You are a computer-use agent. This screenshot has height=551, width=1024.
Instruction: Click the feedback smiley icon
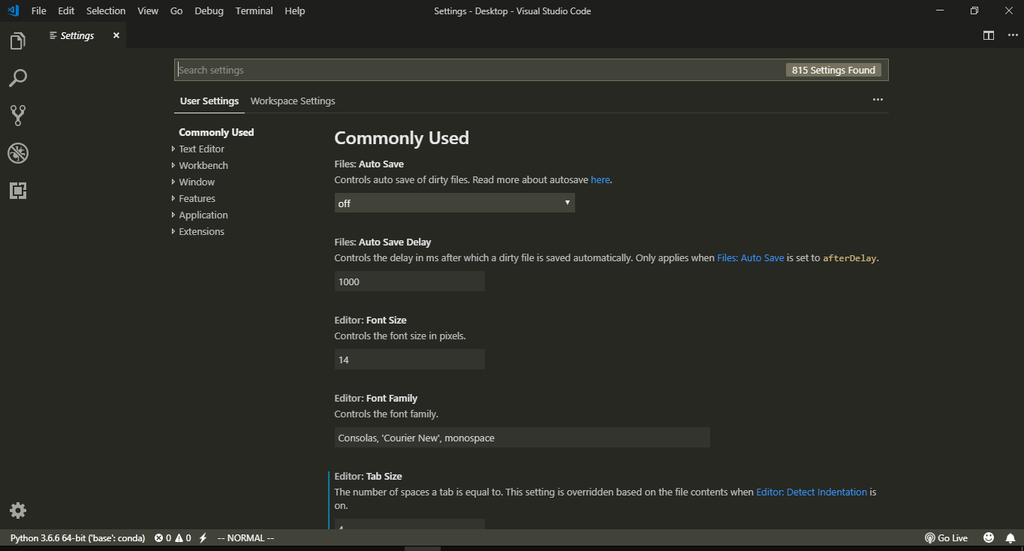[988, 538]
